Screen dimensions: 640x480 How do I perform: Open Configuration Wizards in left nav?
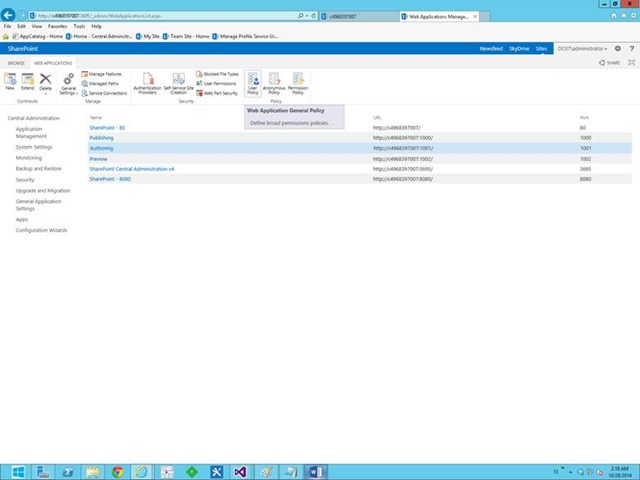click(x=41, y=230)
